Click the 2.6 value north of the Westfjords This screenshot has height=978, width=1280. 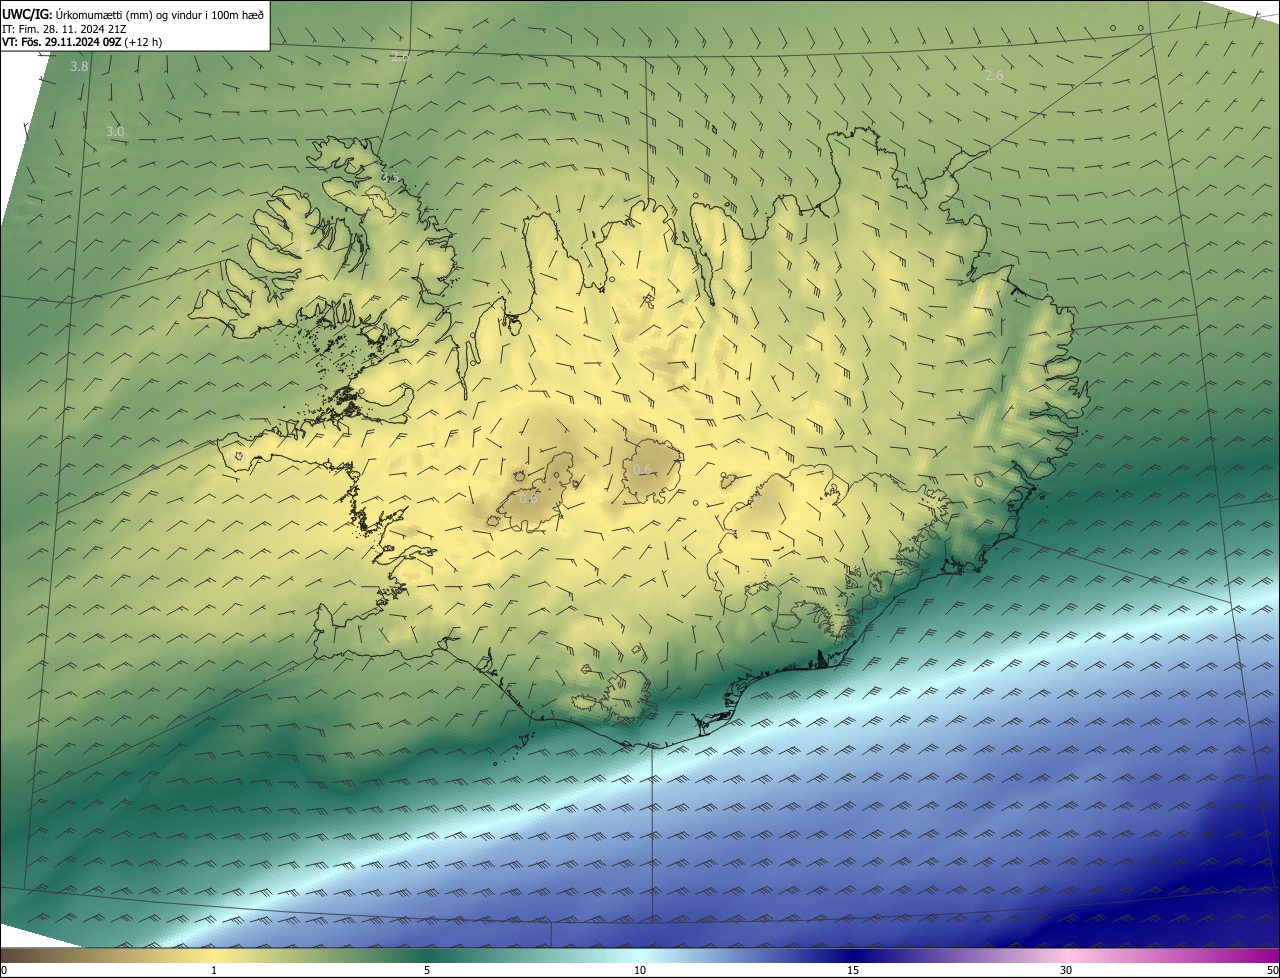400,57
